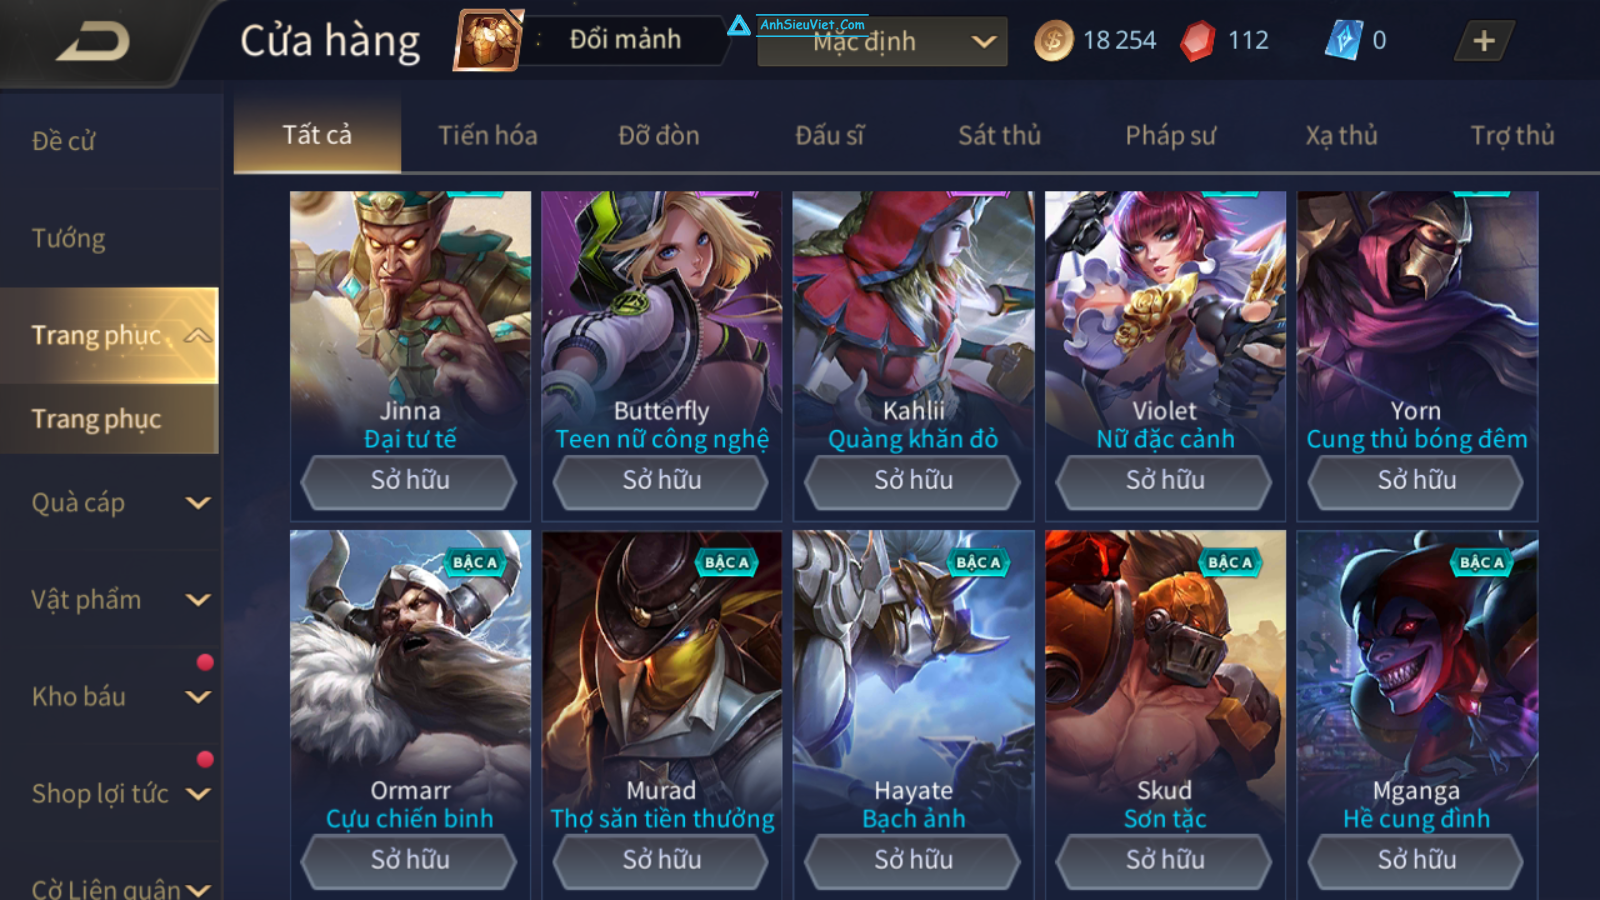Tap the Bậc A badge on Ormarr

pos(474,562)
